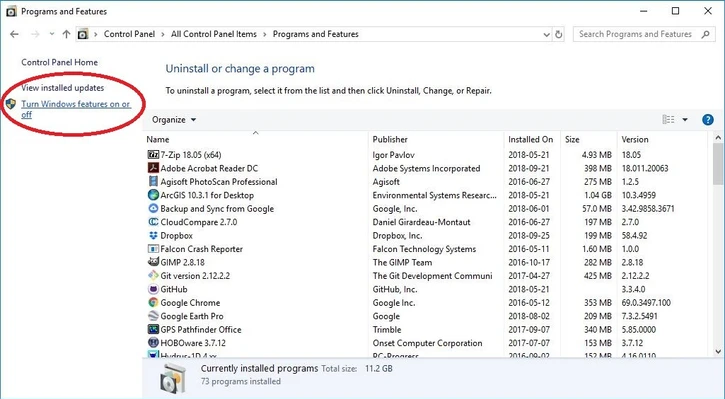This screenshot has height=399, width=725.
Task: Click the change view layout icon
Action: [x=669, y=120]
